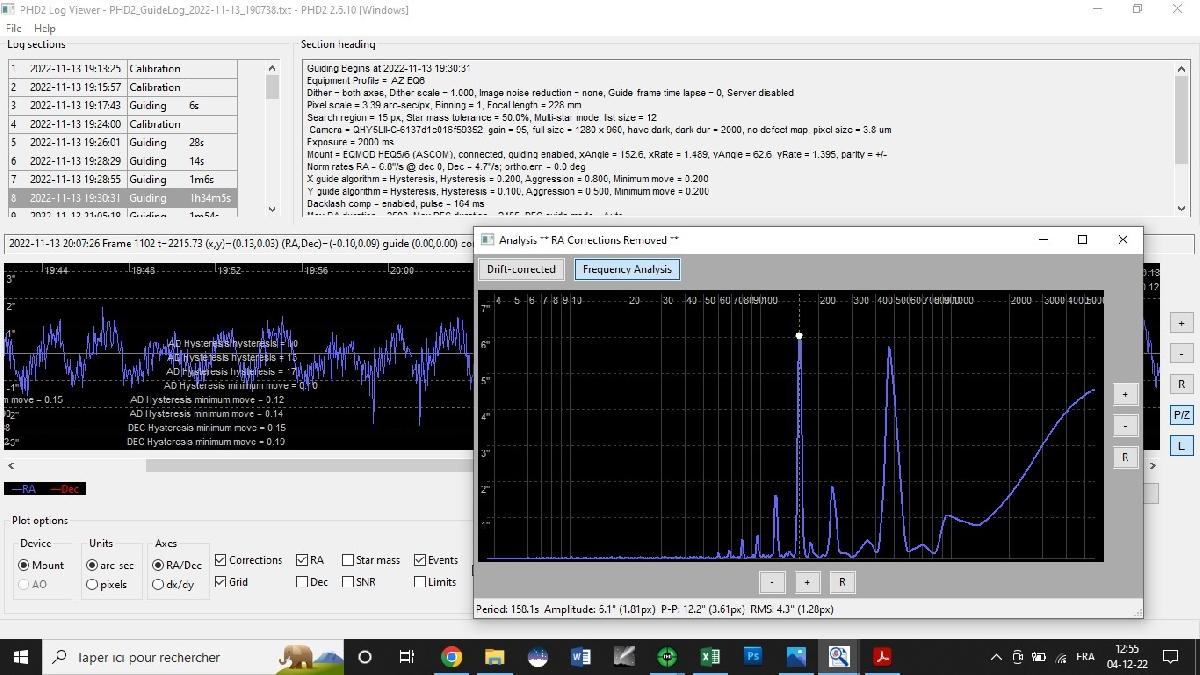This screenshot has width=1200, height=675.
Task: Switch to Drift-corrected view
Action: point(521,269)
